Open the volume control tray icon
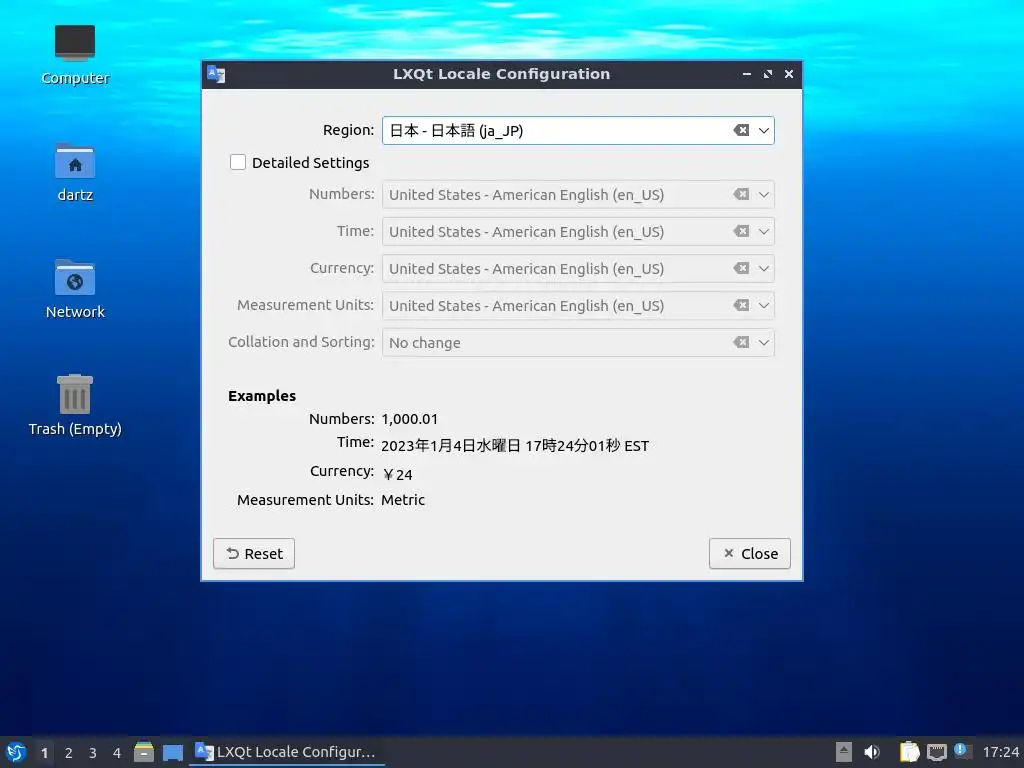 click(x=872, y=752)
